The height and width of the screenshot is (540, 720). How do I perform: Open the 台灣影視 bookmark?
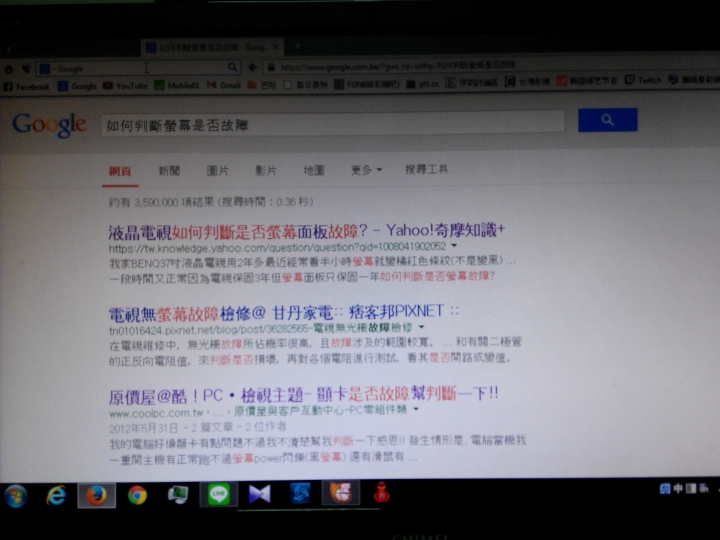(527, 82)
